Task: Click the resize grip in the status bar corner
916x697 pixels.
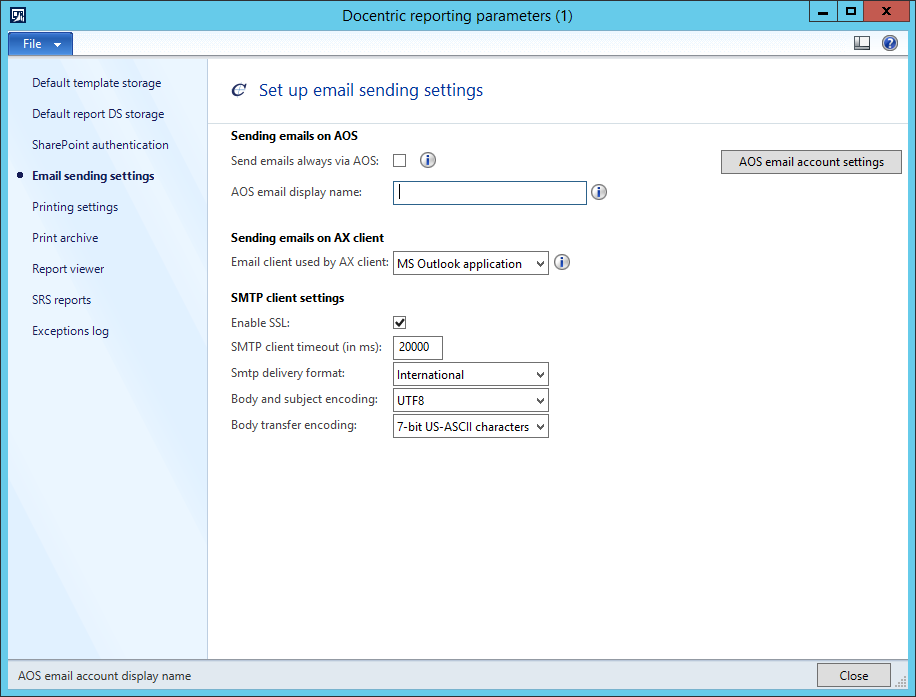Action: click(901, 682)
